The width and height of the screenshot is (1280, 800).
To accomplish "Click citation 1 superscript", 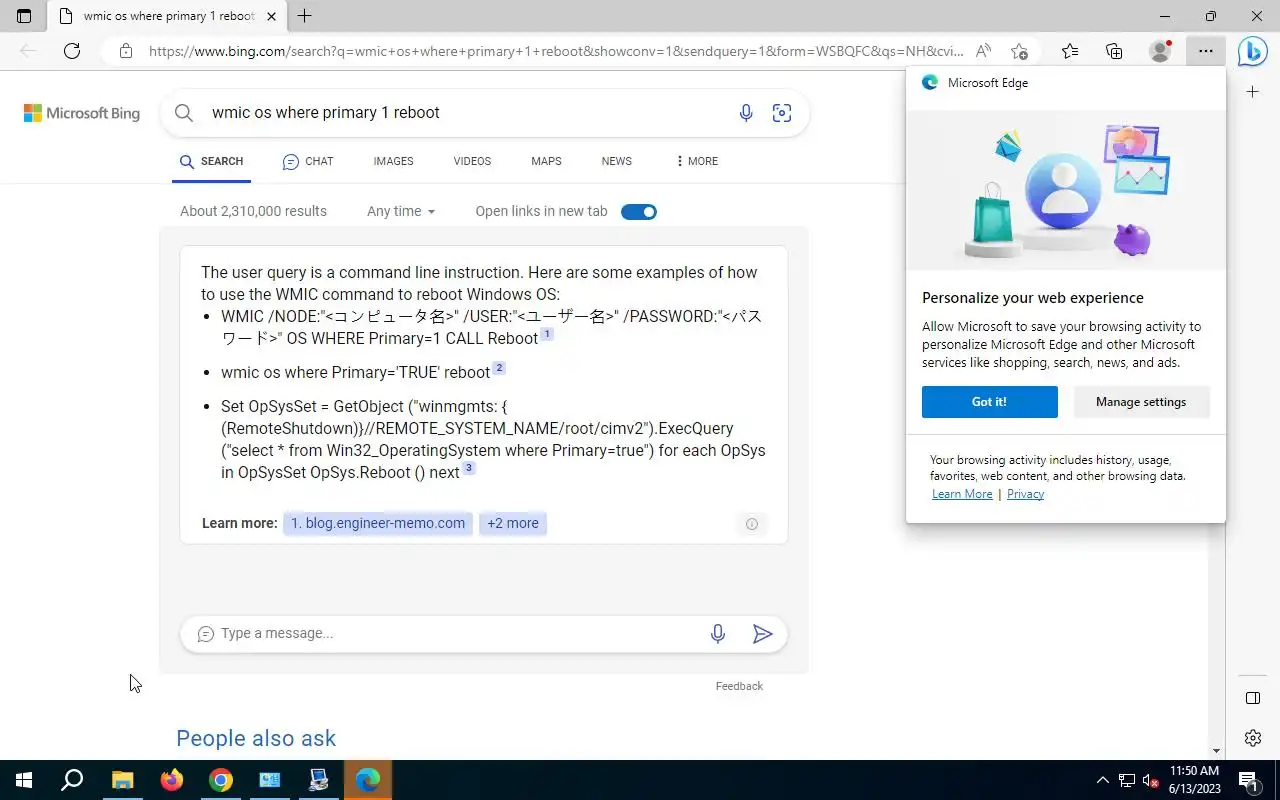I will 547,335.
